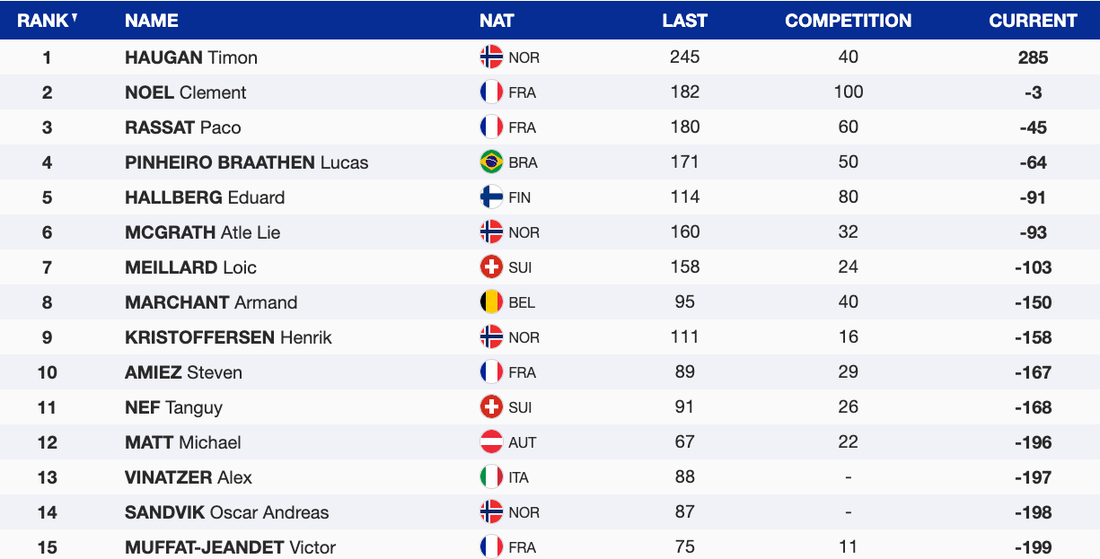Sort by the CURRENT column header

tap(1033, 20)
